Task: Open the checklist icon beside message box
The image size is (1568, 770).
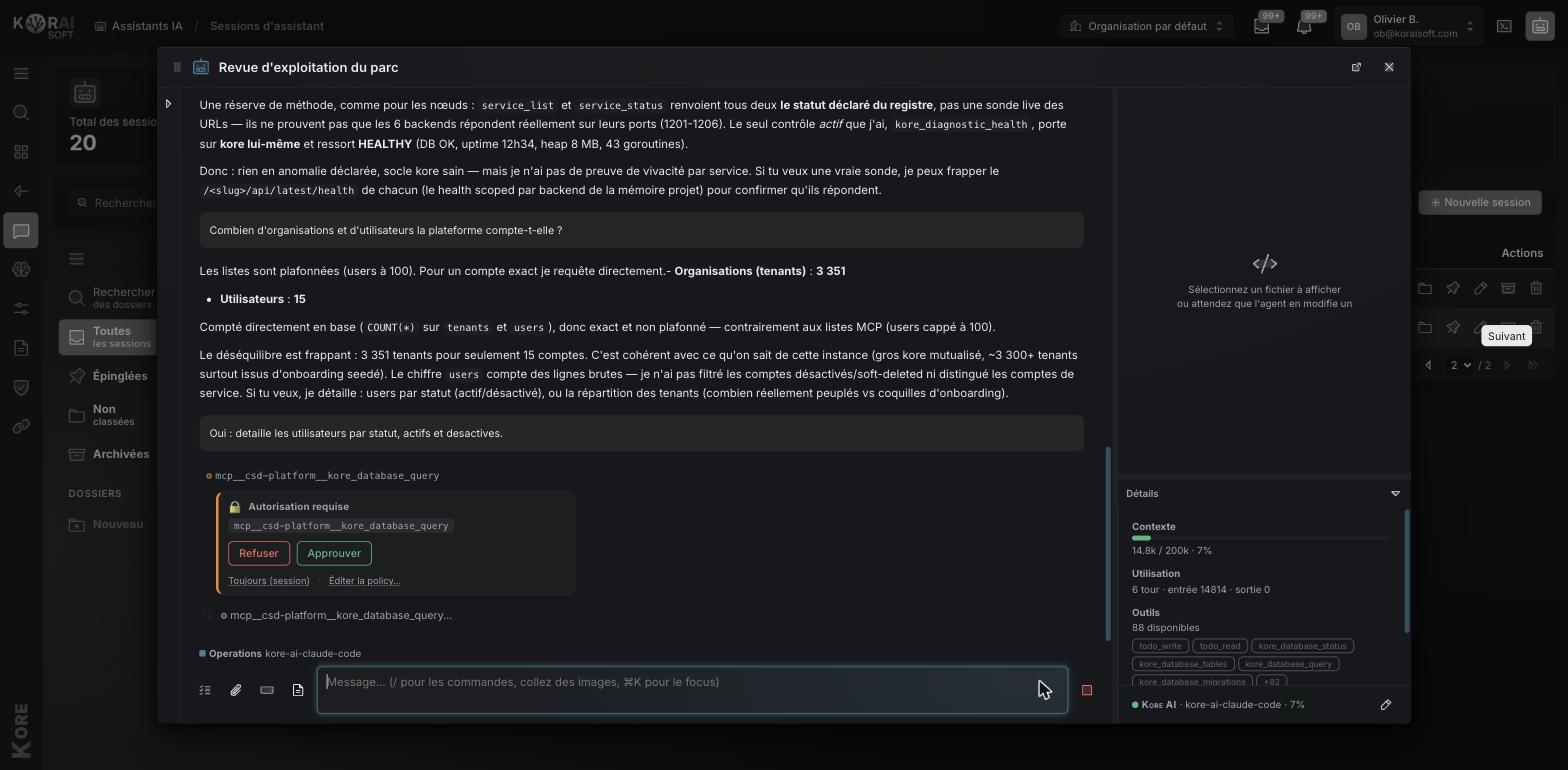Action: pyautogui.click(x=205, y=690)
